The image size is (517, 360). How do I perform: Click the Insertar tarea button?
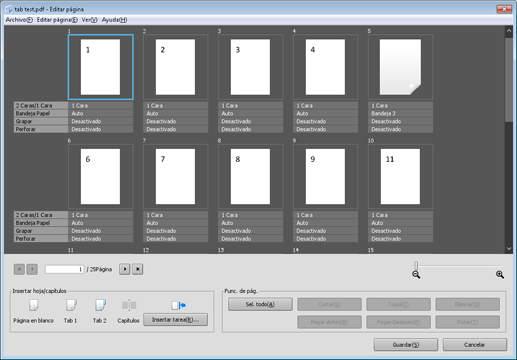click(176, 320)
